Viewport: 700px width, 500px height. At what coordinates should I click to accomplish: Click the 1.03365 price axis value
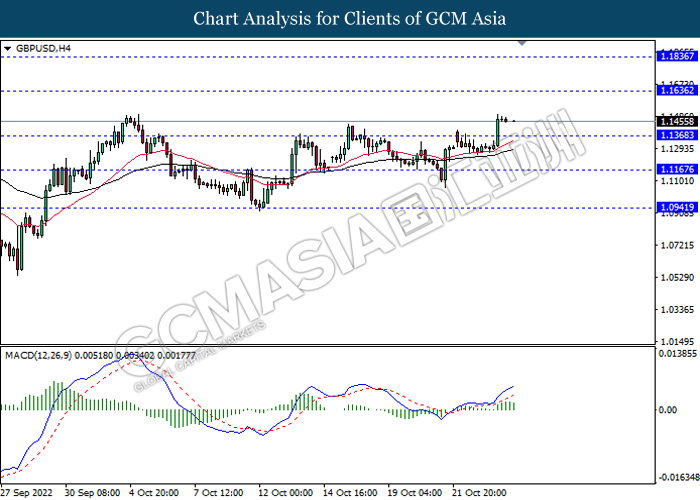pyautogui.click(x=677, y=309)
